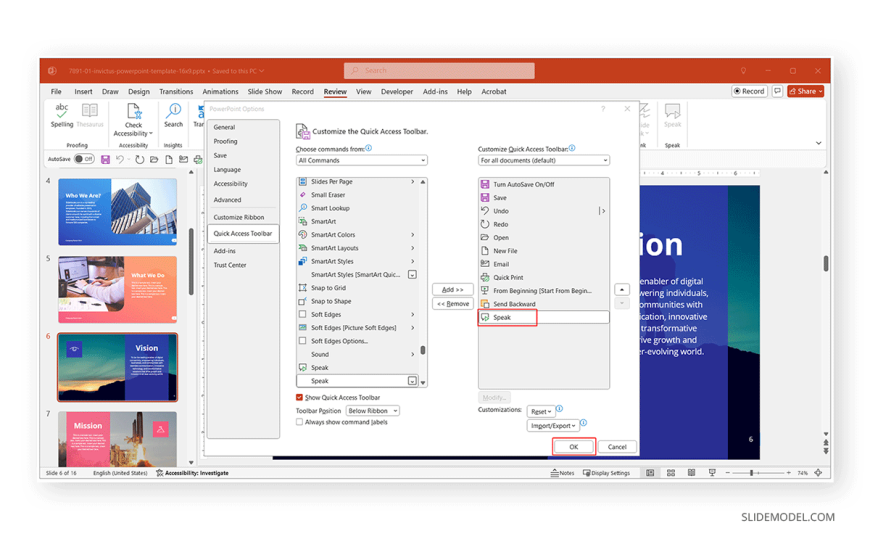
Task: Click the << Remove button
Action: point(453,304)
